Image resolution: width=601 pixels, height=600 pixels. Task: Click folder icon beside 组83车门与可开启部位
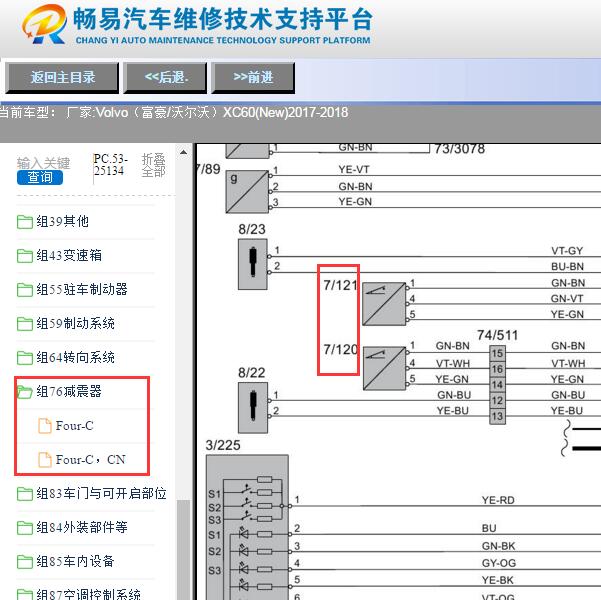[x=25, y=494]
